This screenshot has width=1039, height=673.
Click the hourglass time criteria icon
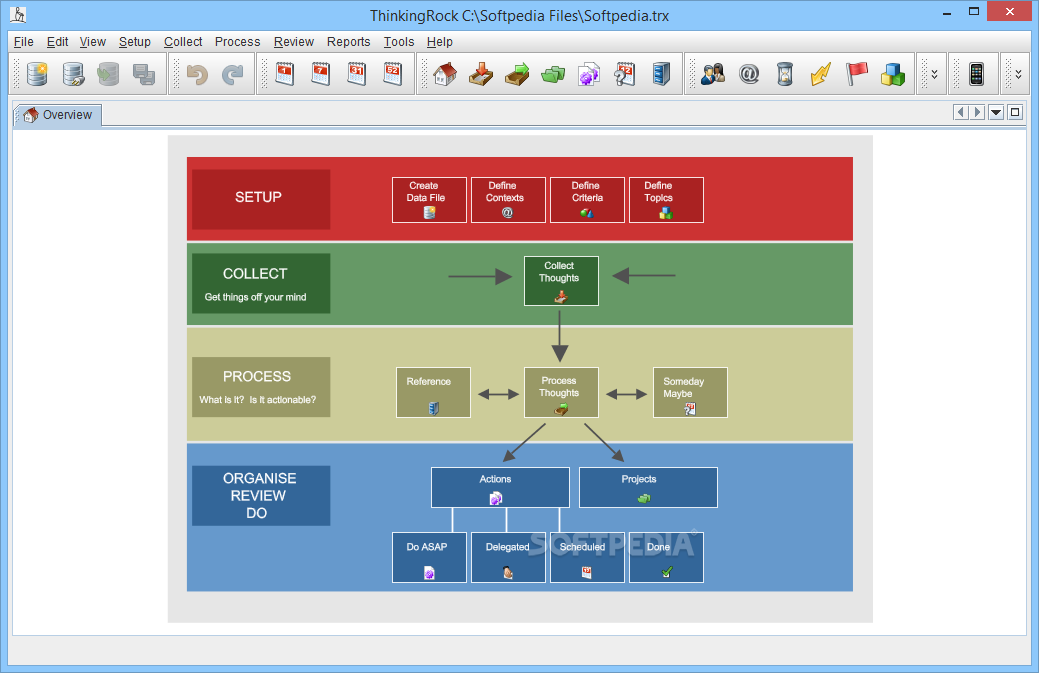[x=785, y=74]
